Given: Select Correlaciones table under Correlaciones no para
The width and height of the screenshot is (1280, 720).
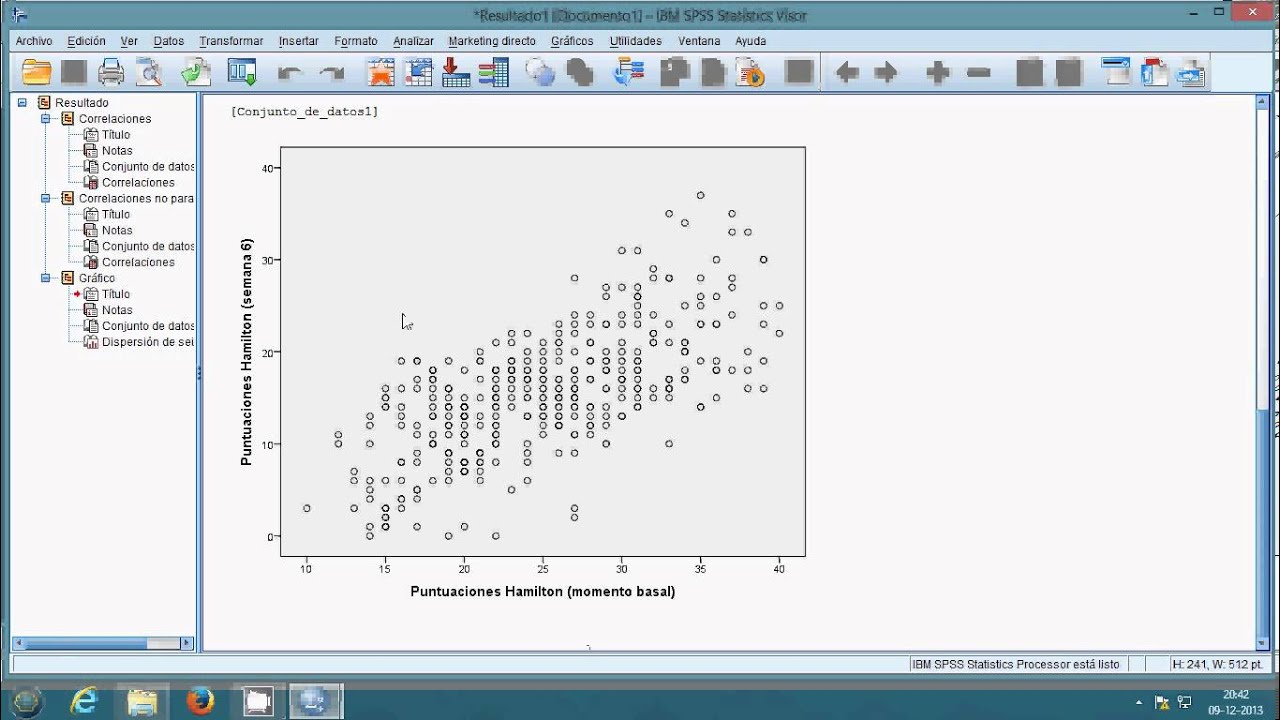Looking at the screenshot, I should click(138, 262).
